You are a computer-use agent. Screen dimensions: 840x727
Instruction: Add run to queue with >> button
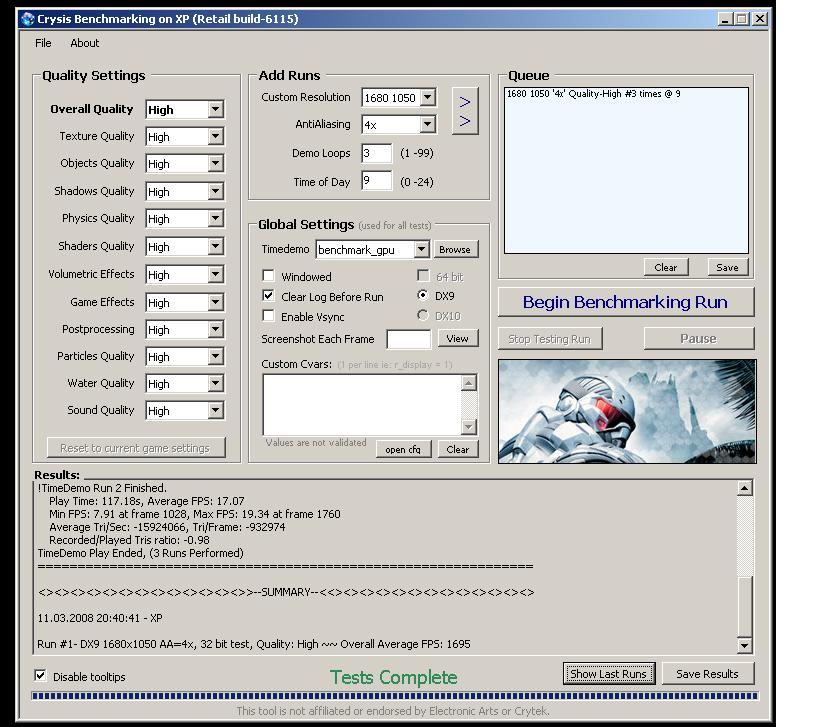[464, 111]
